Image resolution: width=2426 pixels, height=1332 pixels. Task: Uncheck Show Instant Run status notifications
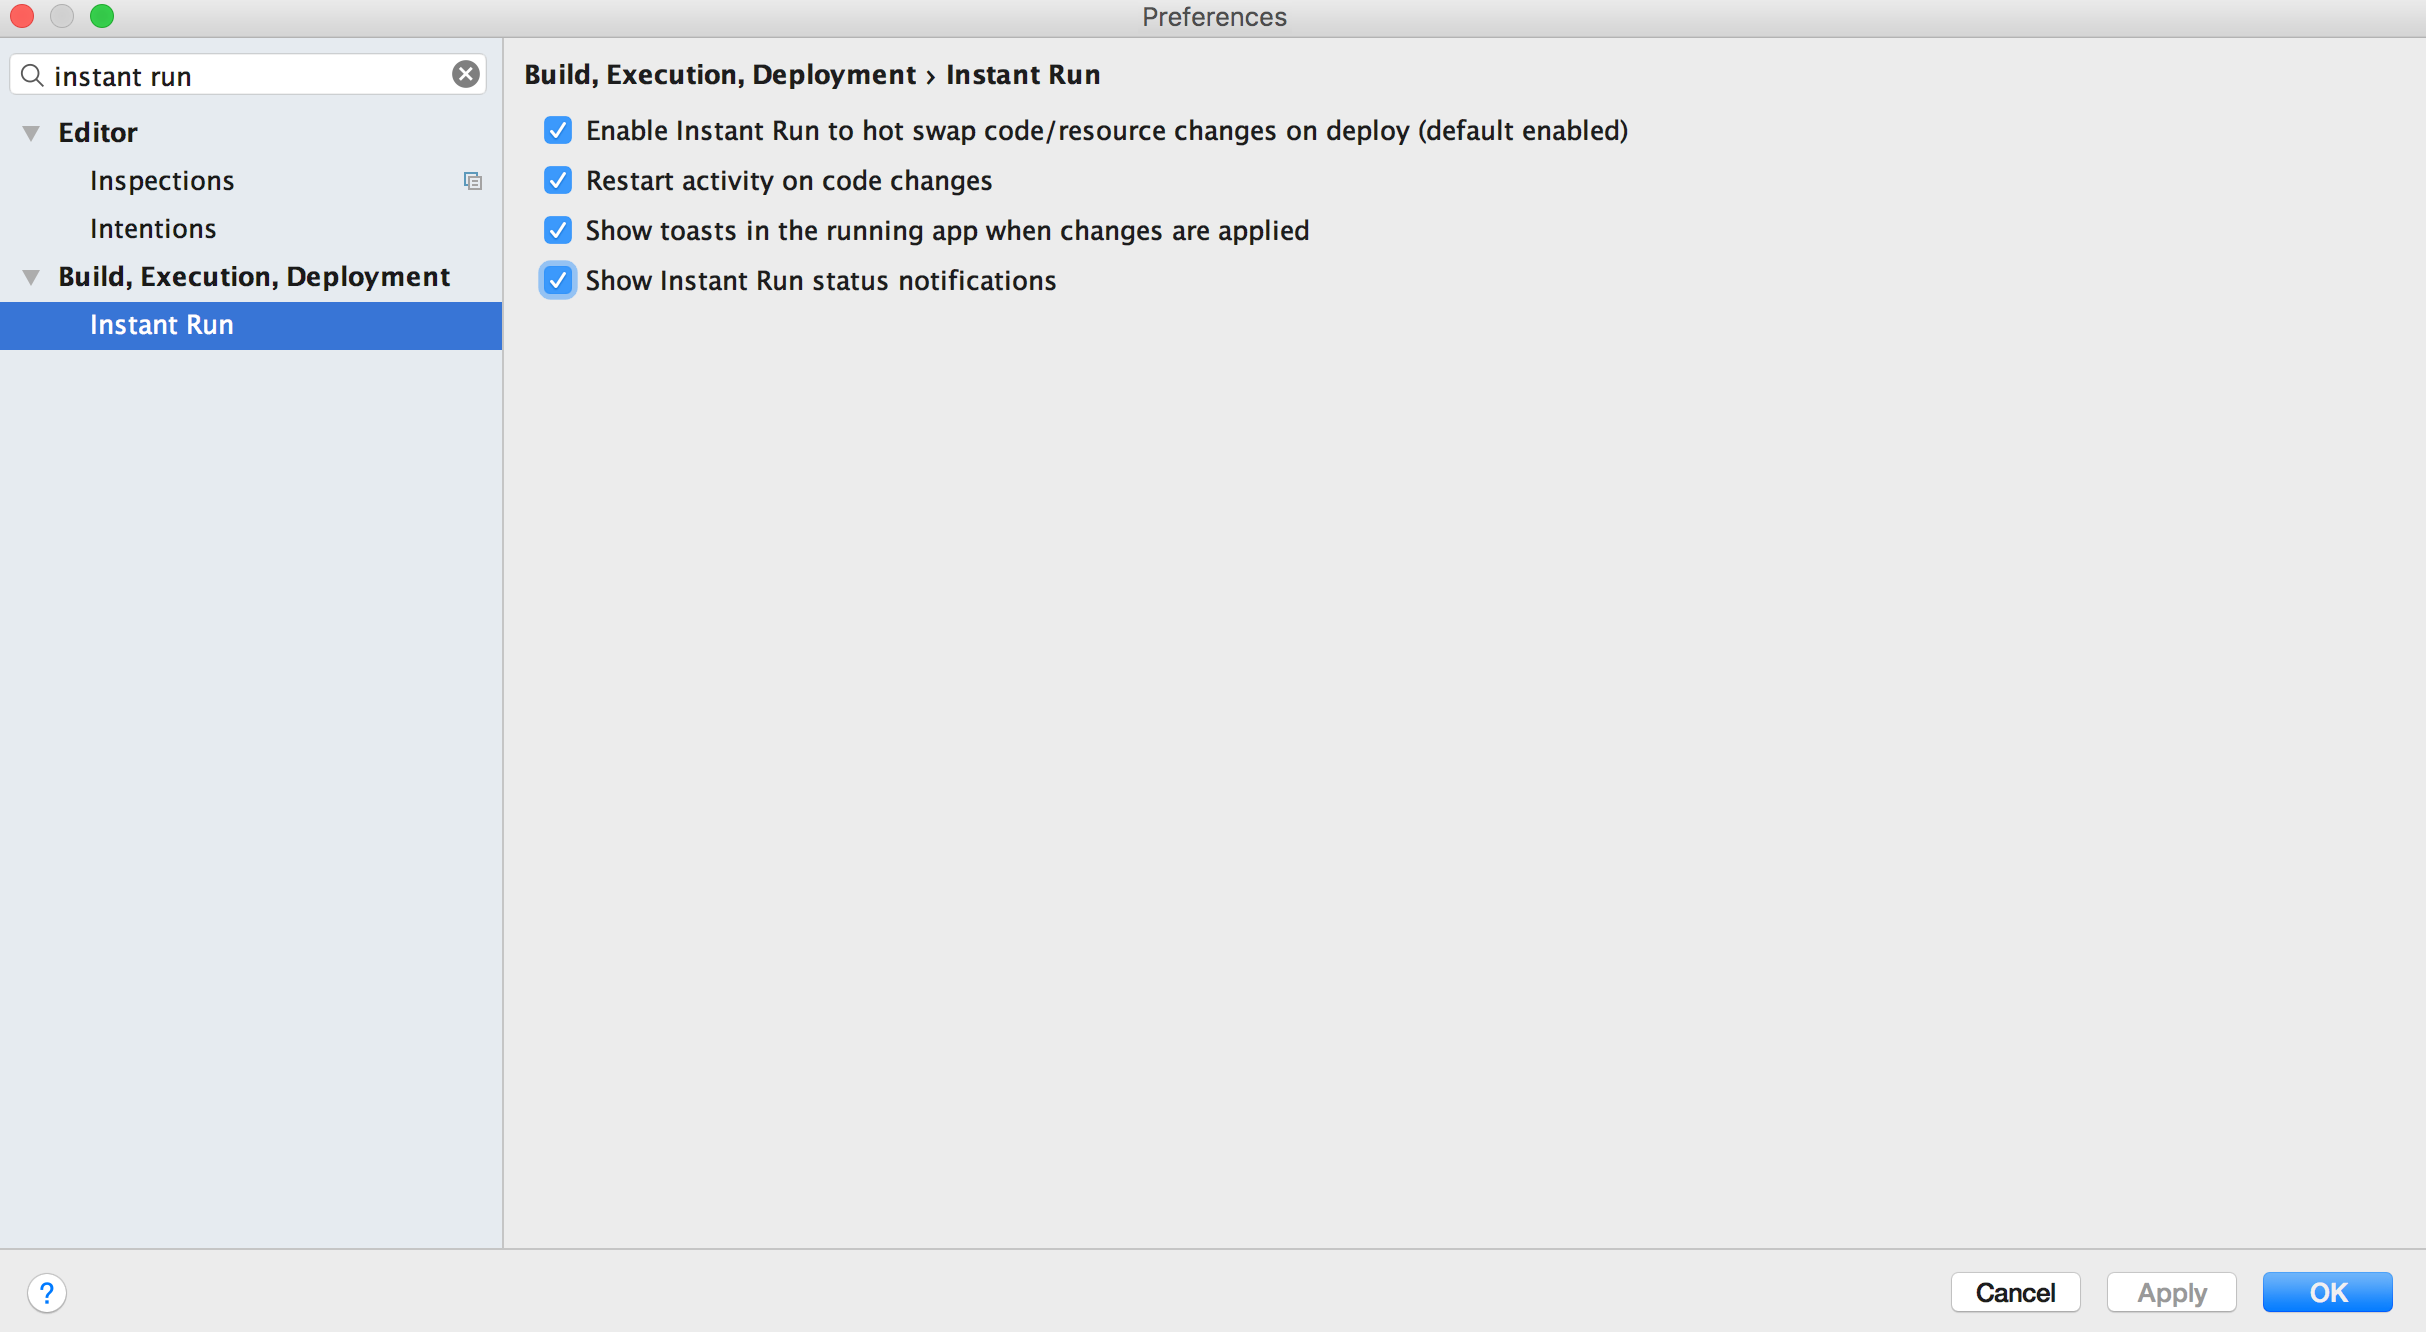(558, 280)
